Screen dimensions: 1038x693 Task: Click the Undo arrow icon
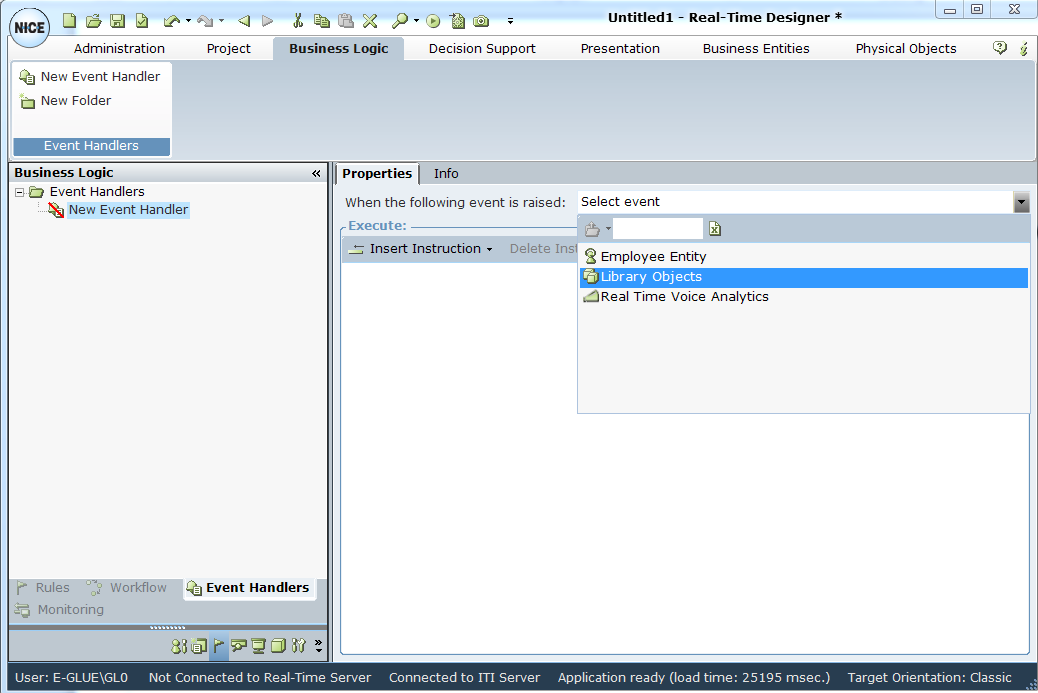171,20
